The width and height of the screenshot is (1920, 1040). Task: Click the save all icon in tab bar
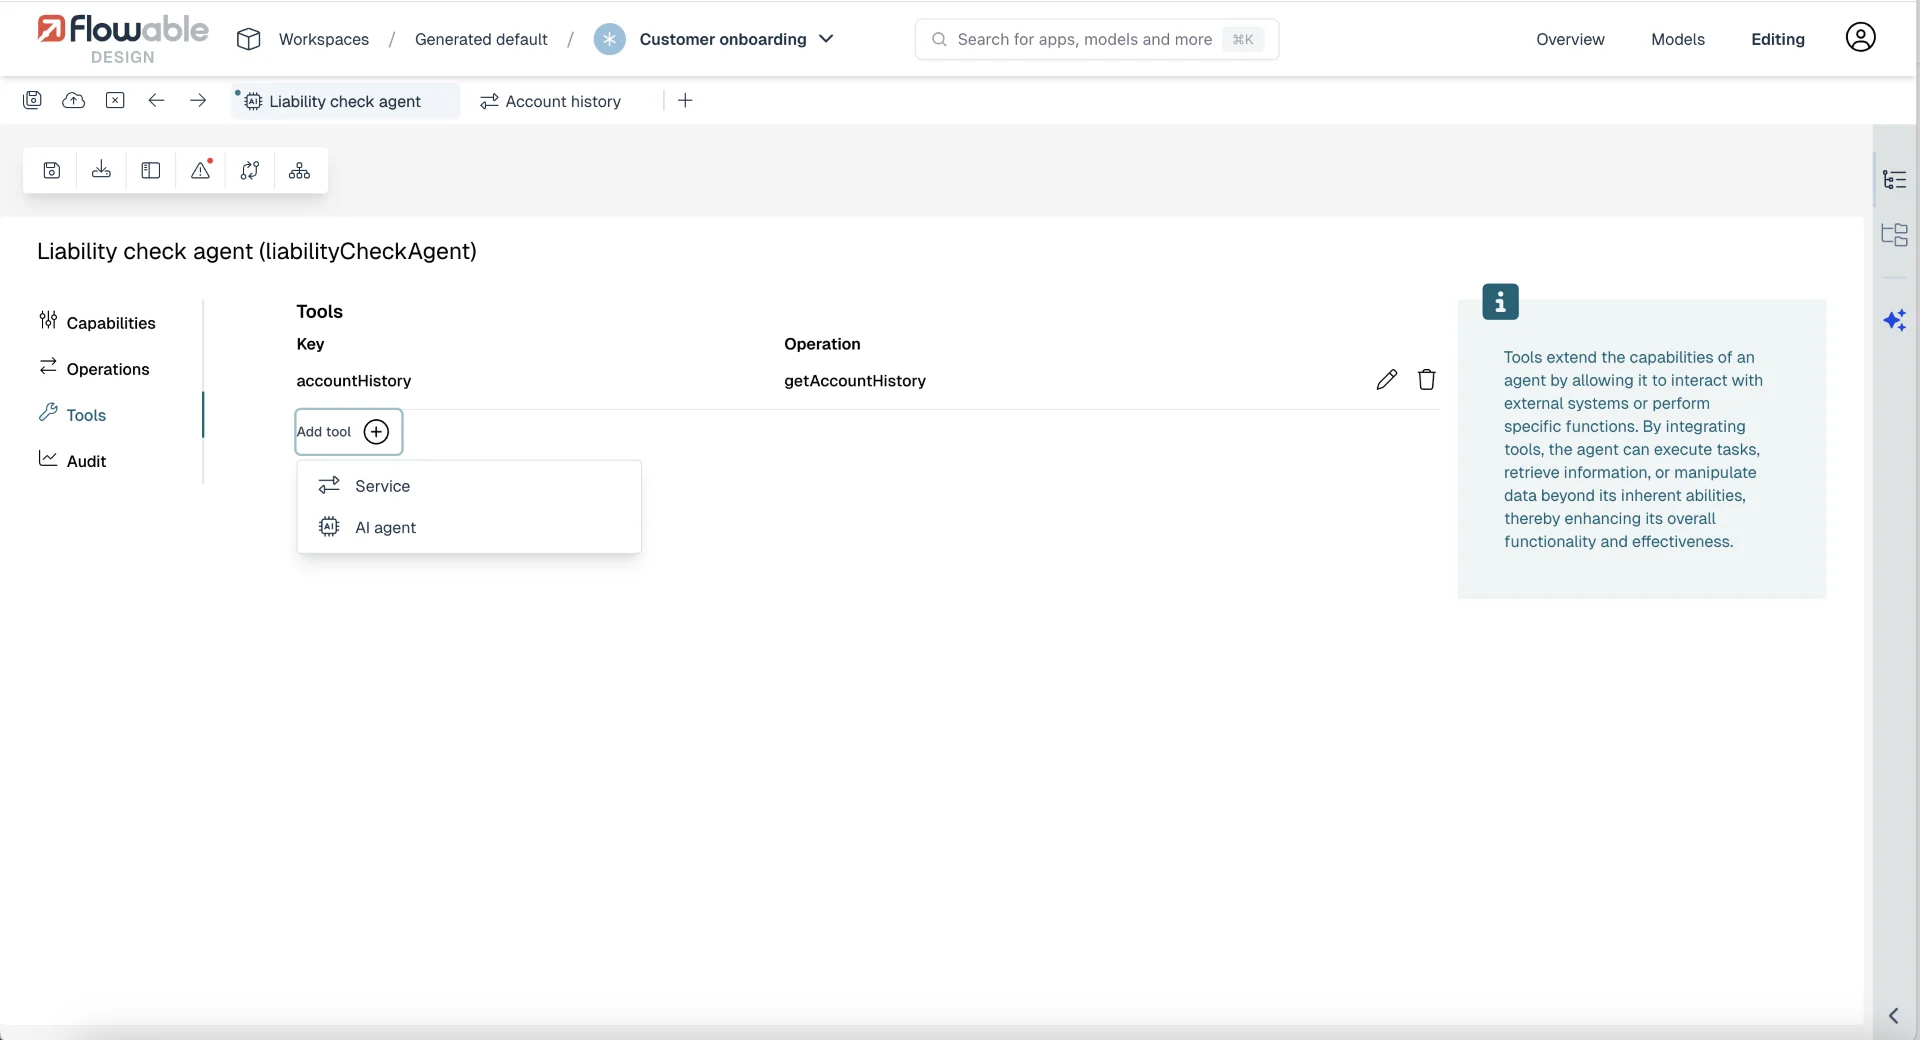(x=32, y=100)
